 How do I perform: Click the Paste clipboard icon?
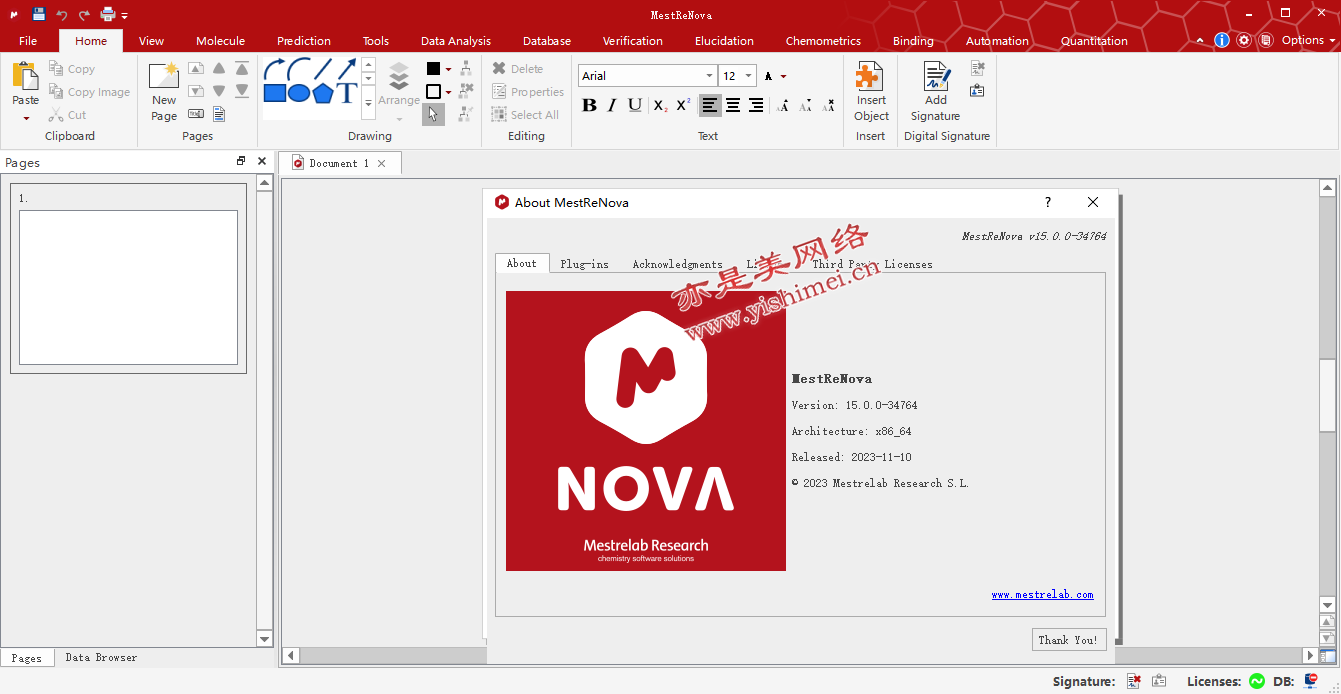[x=25, y=77]
